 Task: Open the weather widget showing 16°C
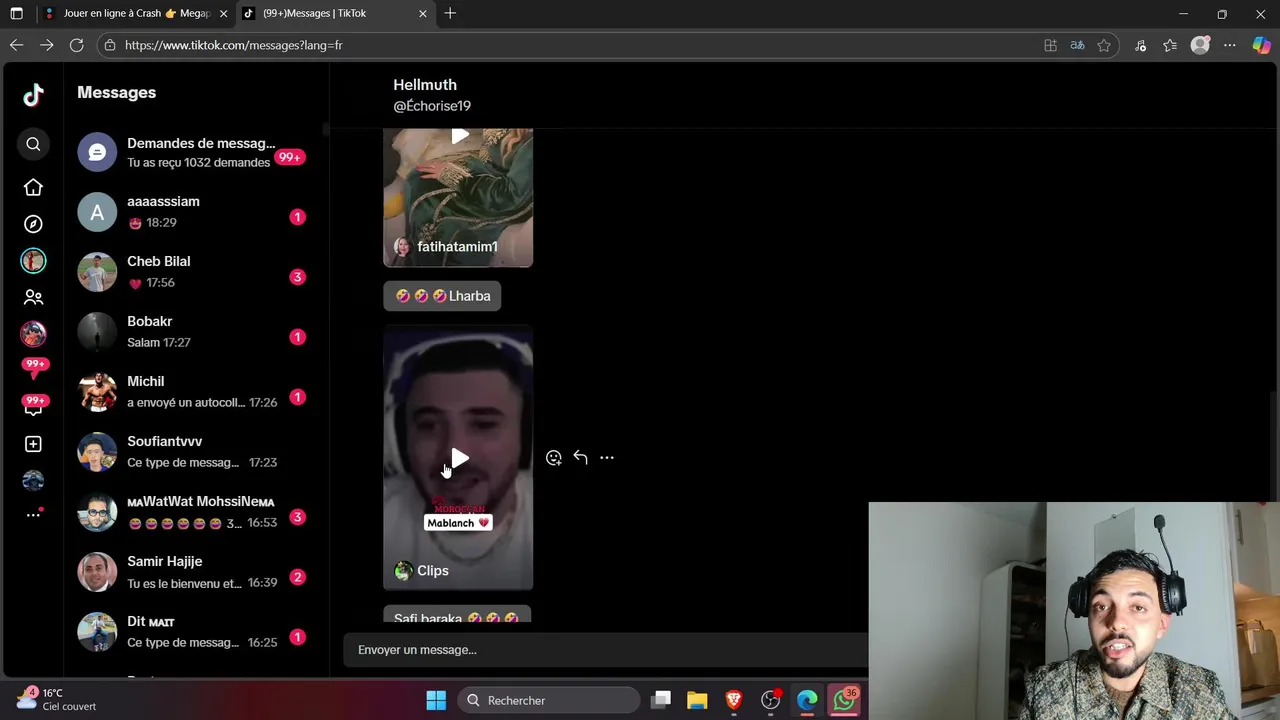tap(58, 699)
